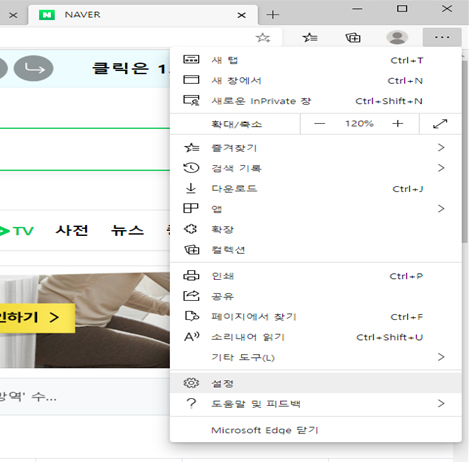Decrease zoom with the minus button

319,124
